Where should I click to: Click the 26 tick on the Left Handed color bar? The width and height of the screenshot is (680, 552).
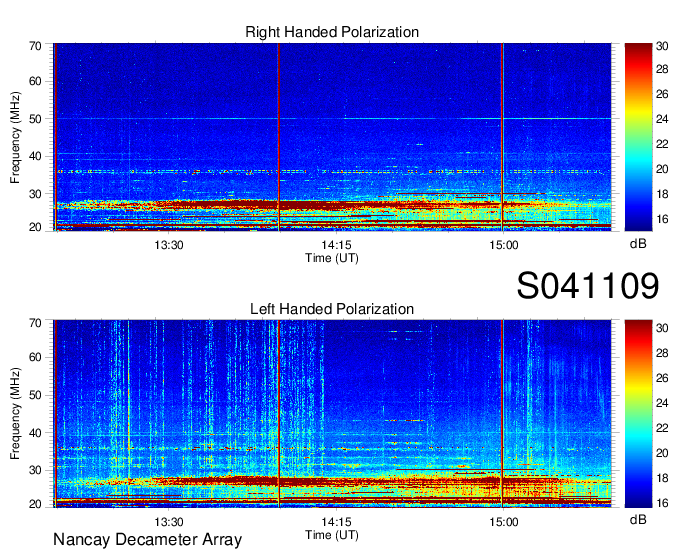click(x=662, y=378)
